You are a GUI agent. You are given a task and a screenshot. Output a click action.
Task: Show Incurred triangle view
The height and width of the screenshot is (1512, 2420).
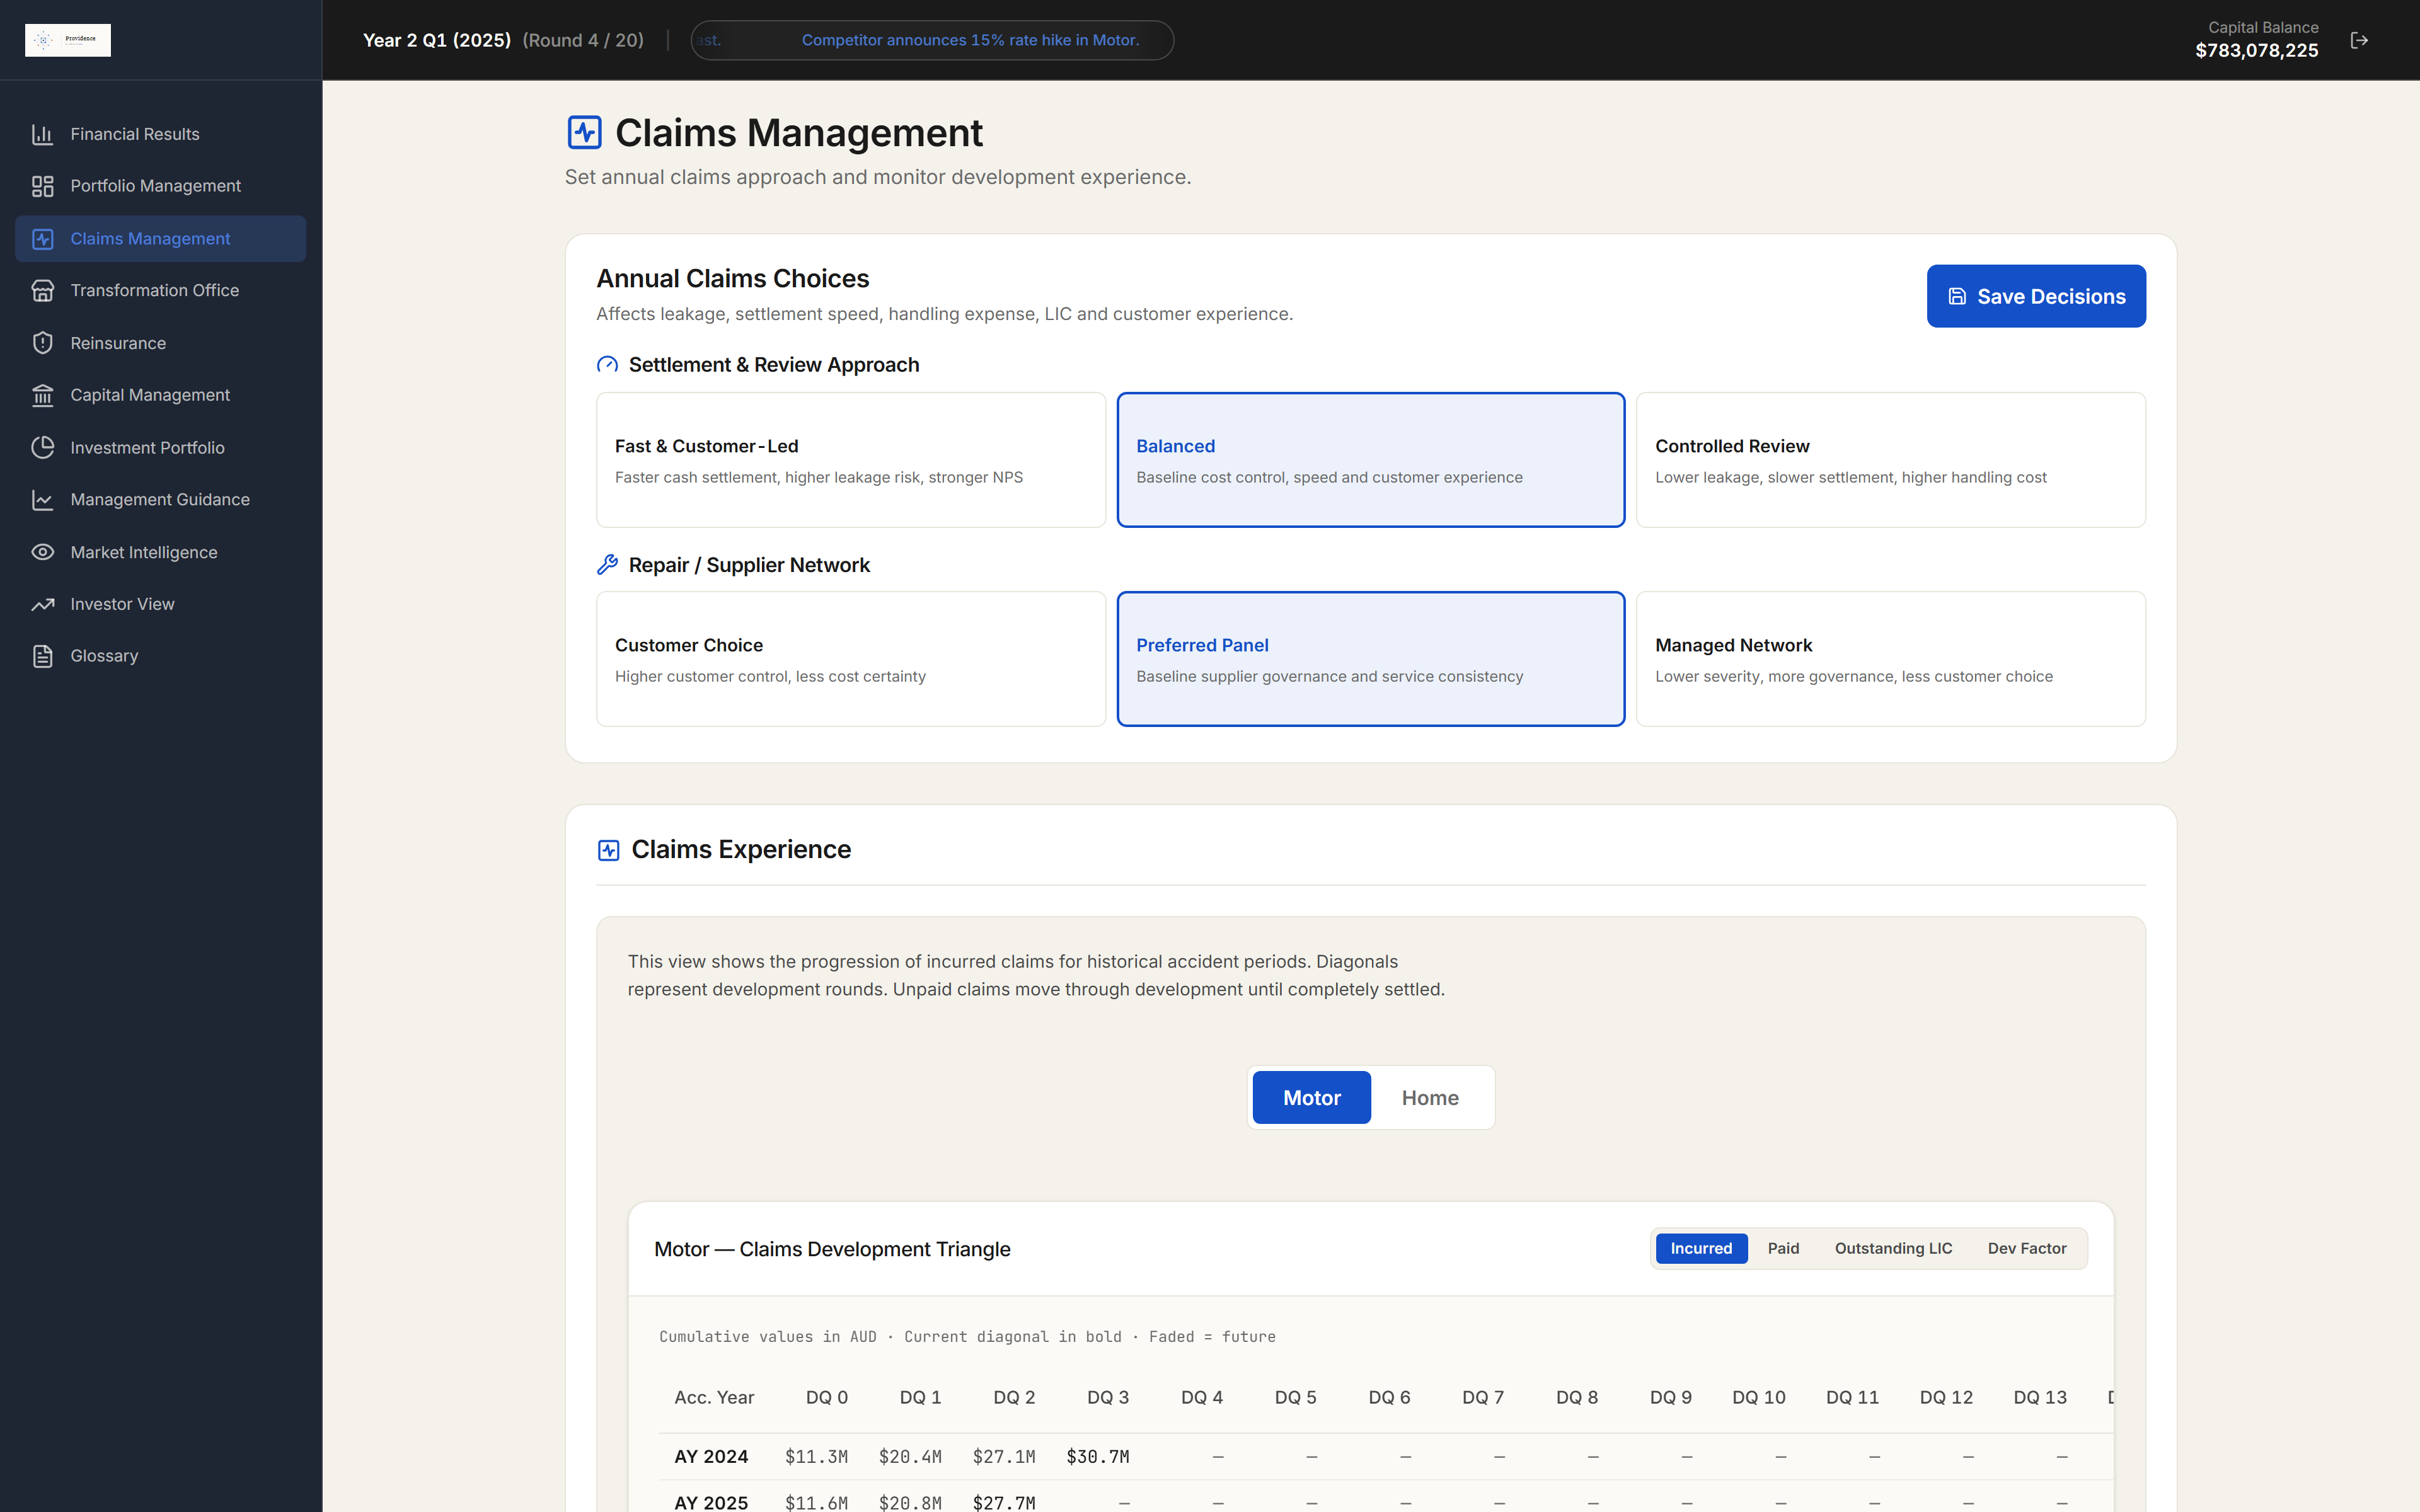[x=1701, y=1248]
